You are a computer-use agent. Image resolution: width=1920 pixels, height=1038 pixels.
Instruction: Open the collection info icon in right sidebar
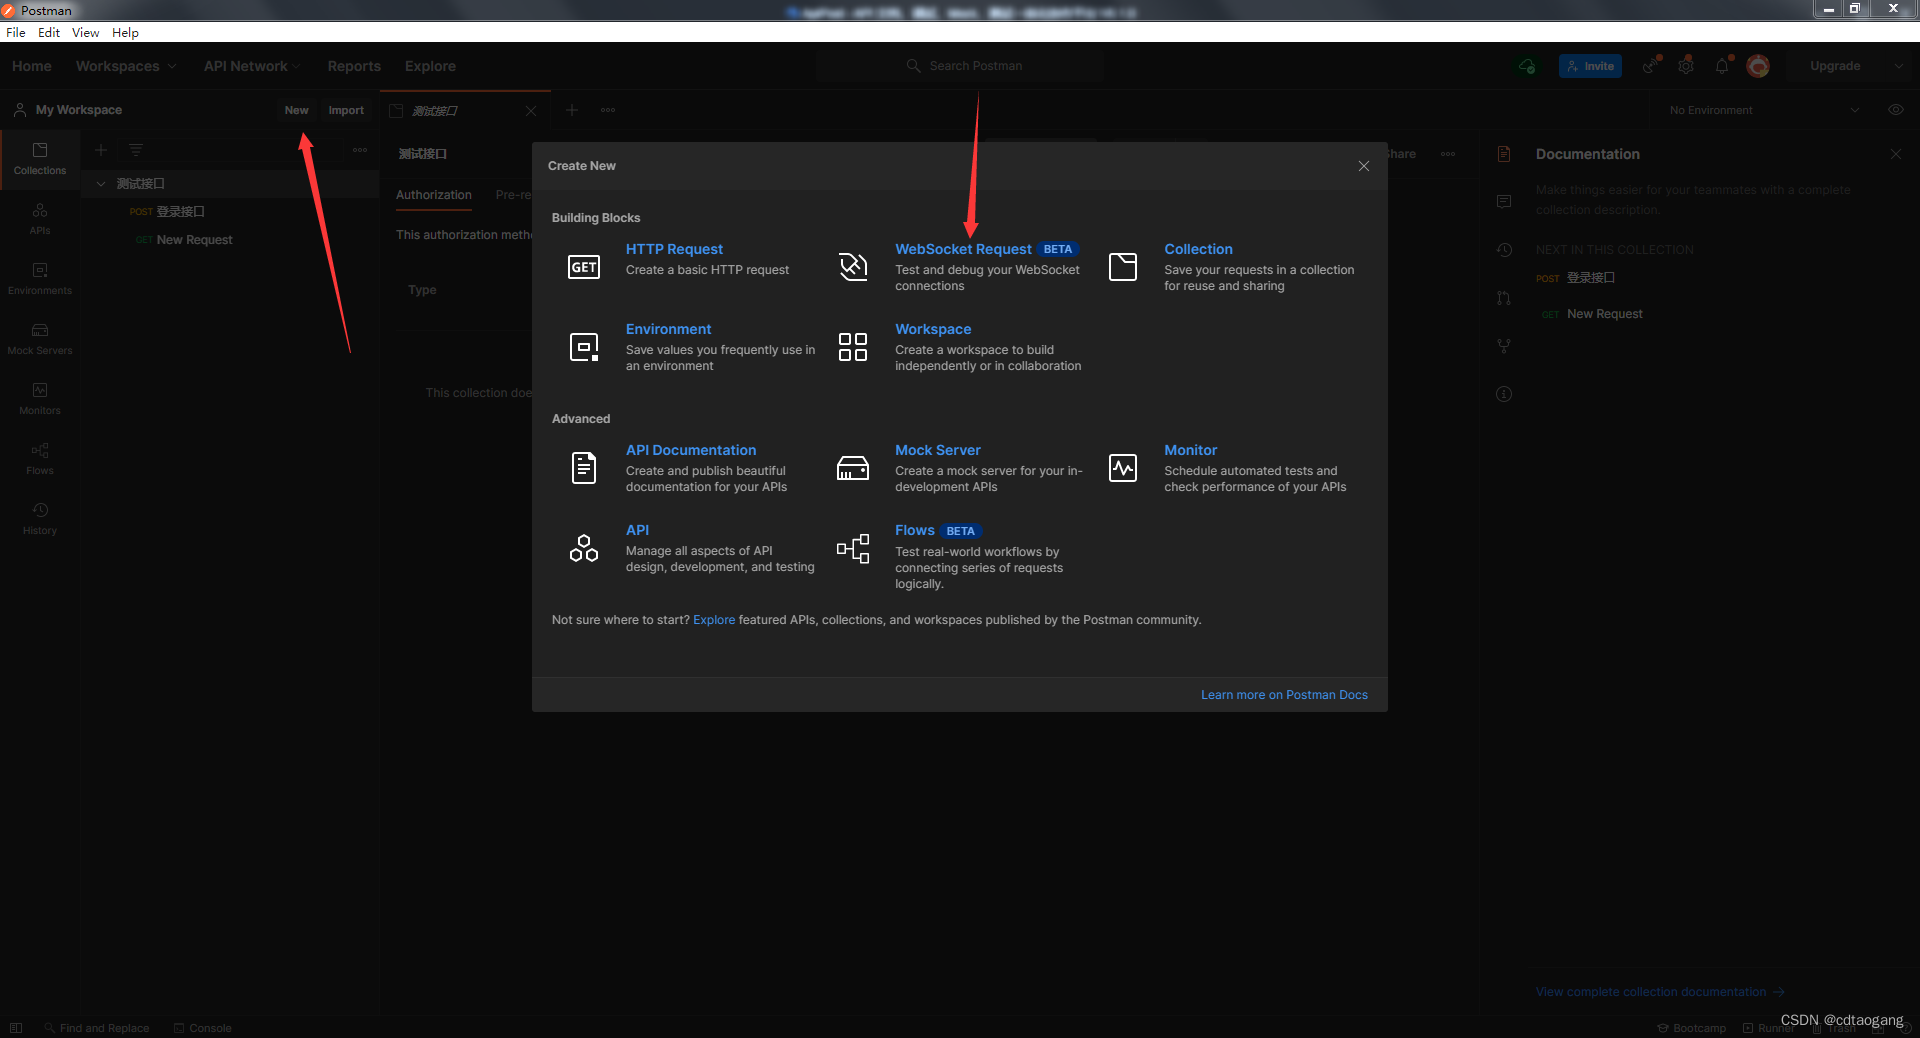pyautogui.click(x=1504, y=394)
